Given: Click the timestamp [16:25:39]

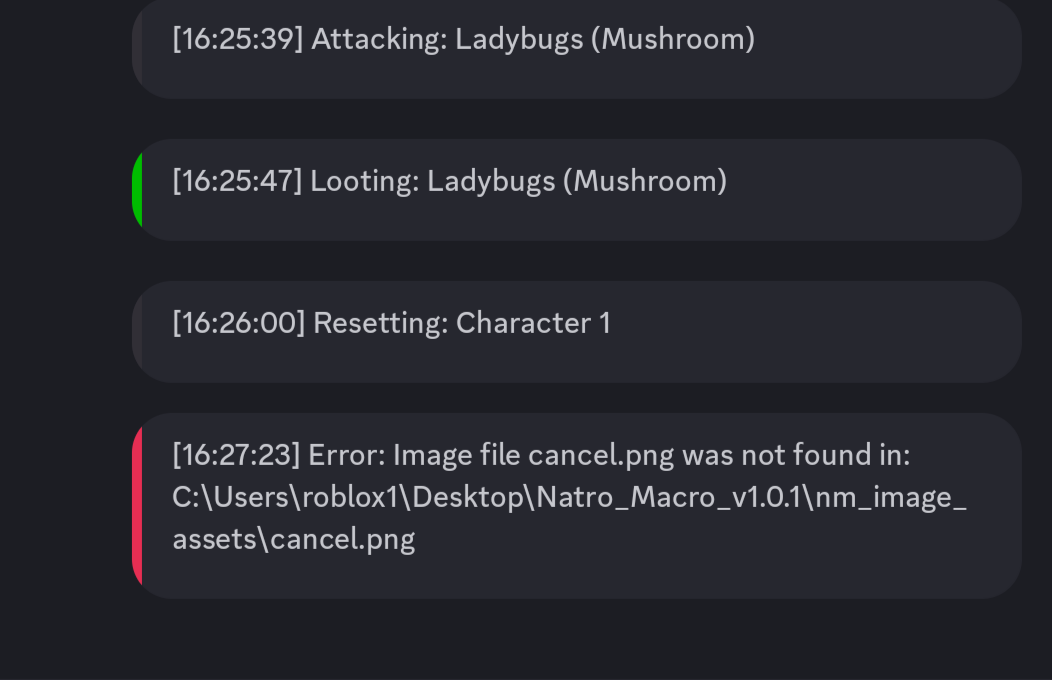Looking at the screenshot, I should coord(237,40).
